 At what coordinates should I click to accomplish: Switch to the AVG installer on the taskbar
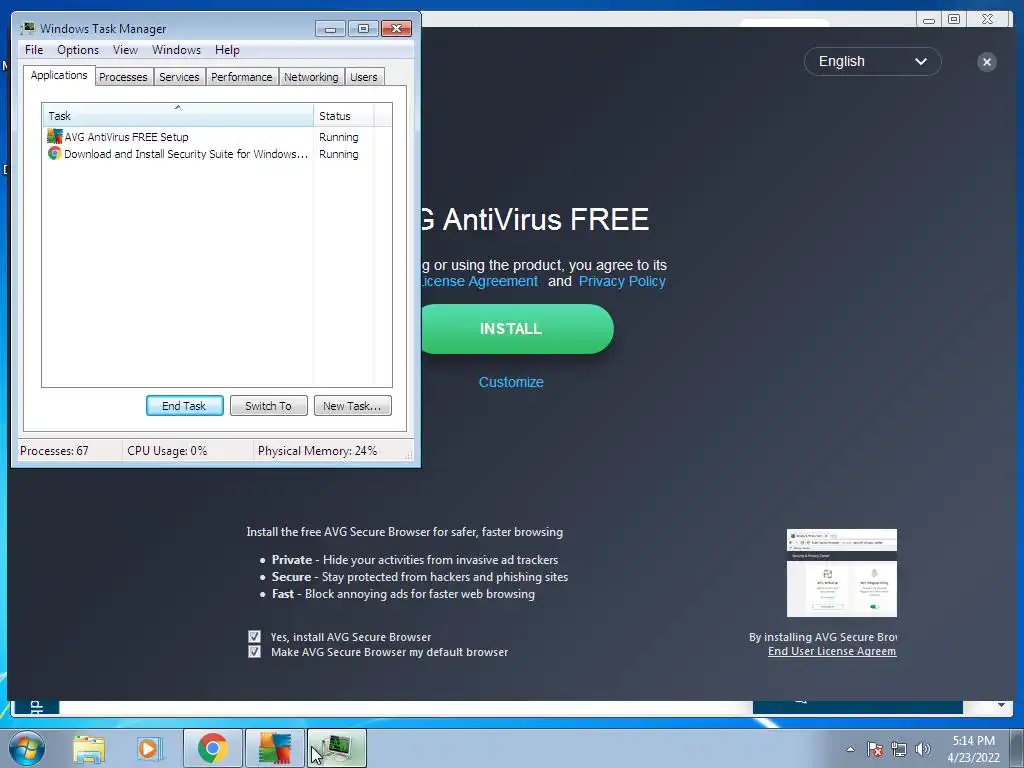(274, 748)
